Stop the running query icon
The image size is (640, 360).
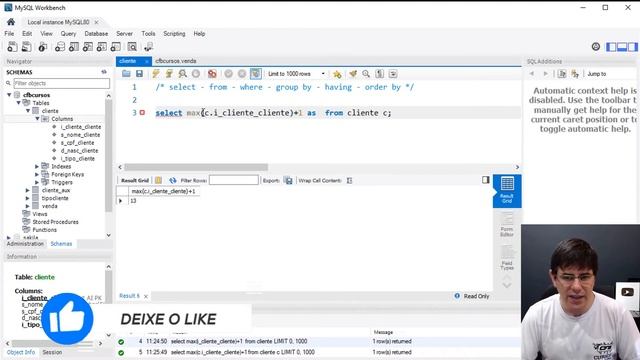click(196, 74)
